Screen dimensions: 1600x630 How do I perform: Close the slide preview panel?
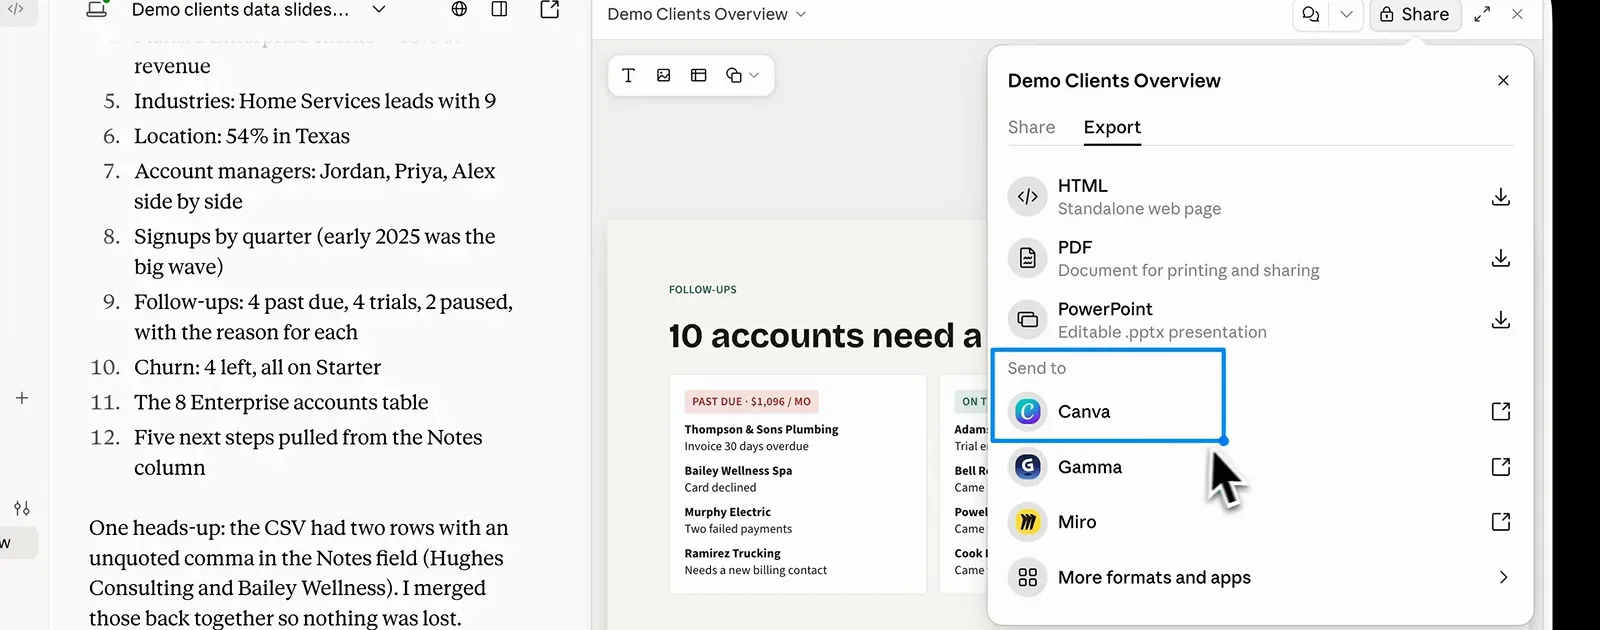[1517, 14]
